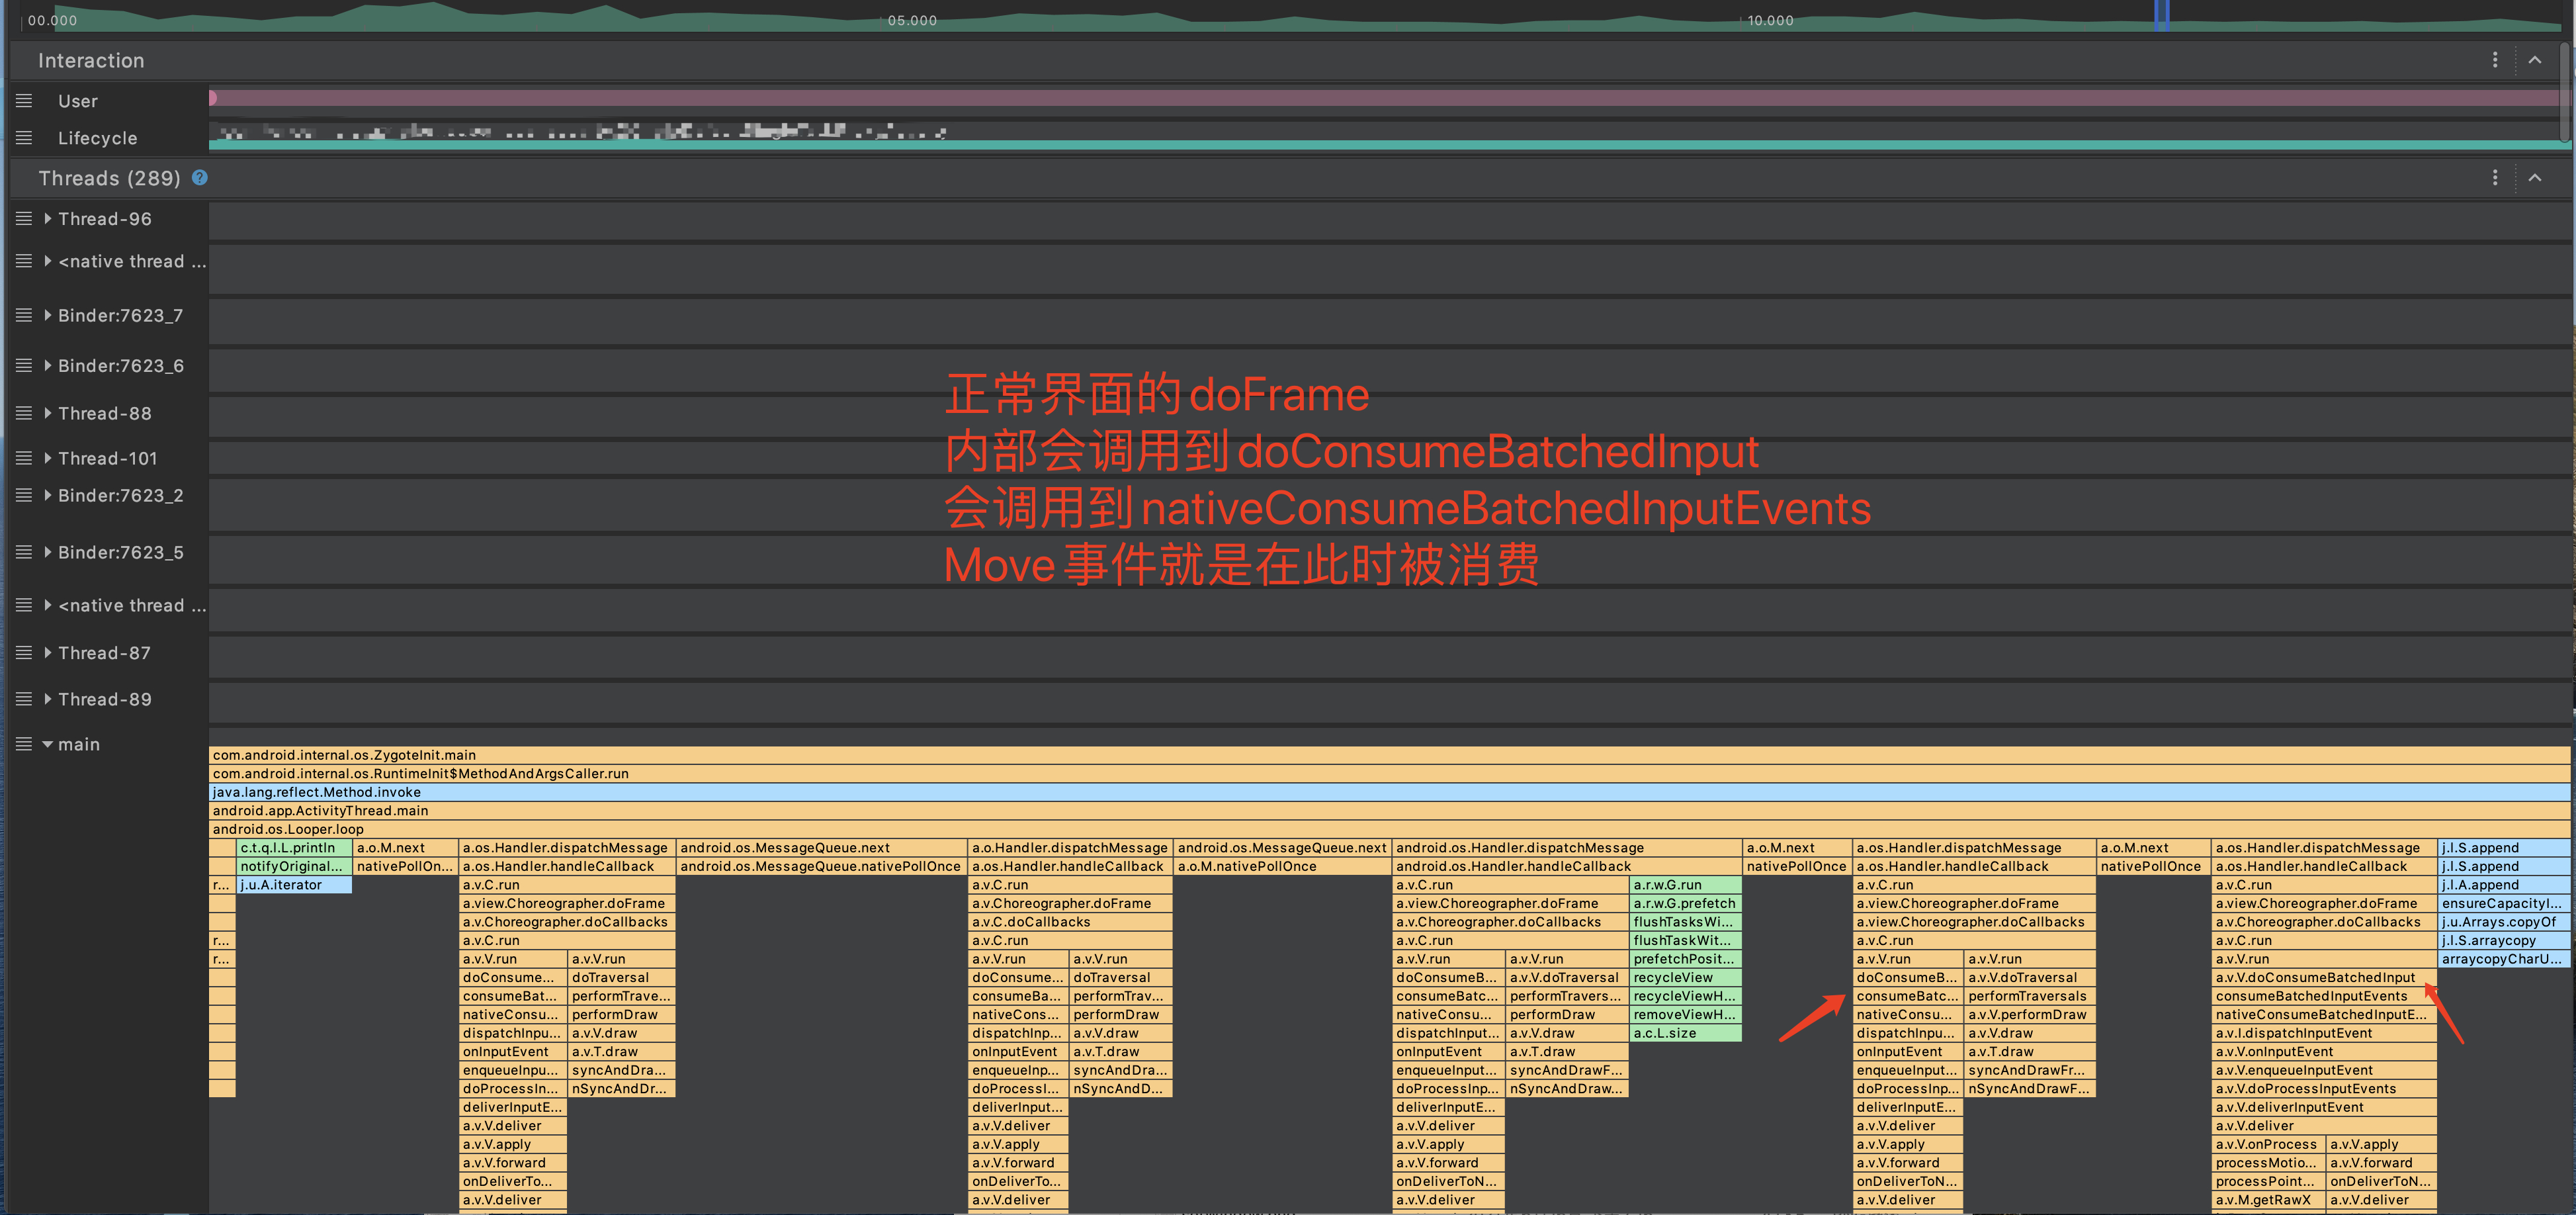This screenshot has height=1215, width=2576.
Task: Collapse the Threads section with its chevron
Action: tap(2536, 178)
